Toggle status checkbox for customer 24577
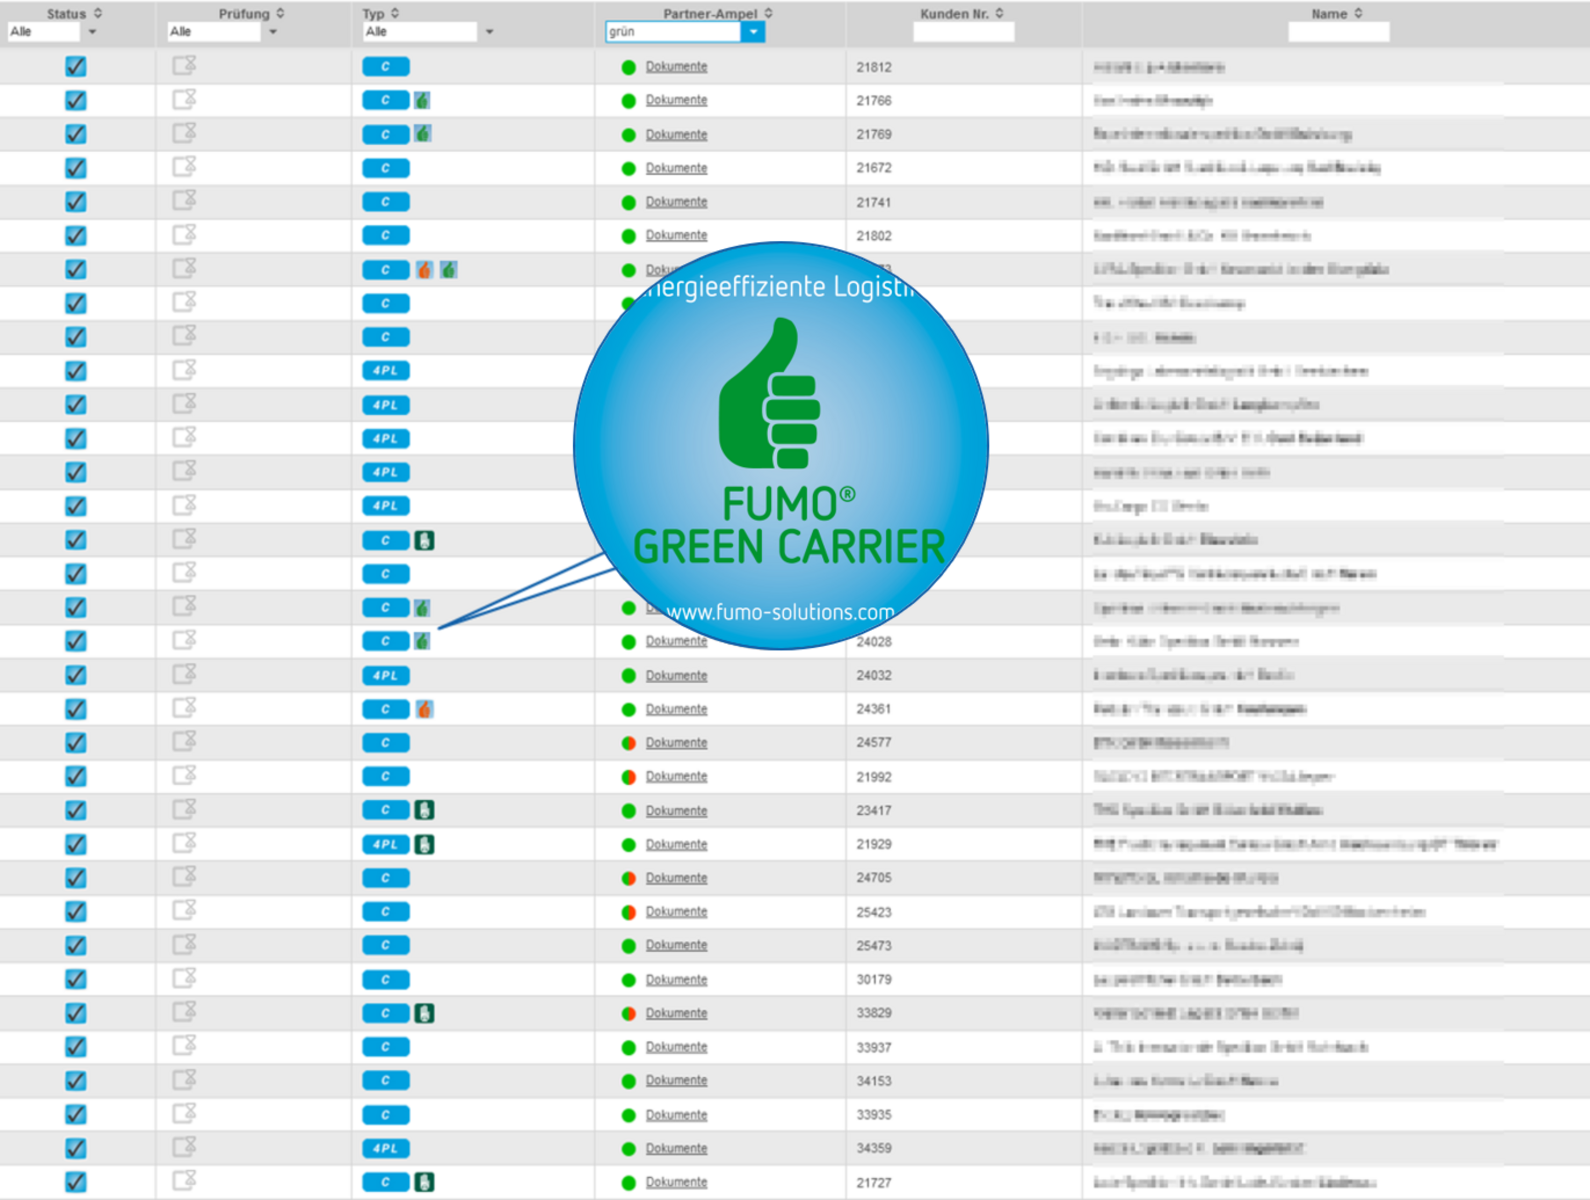Viewport: 1590px width, 1200px height. click(x=76, y=743)
